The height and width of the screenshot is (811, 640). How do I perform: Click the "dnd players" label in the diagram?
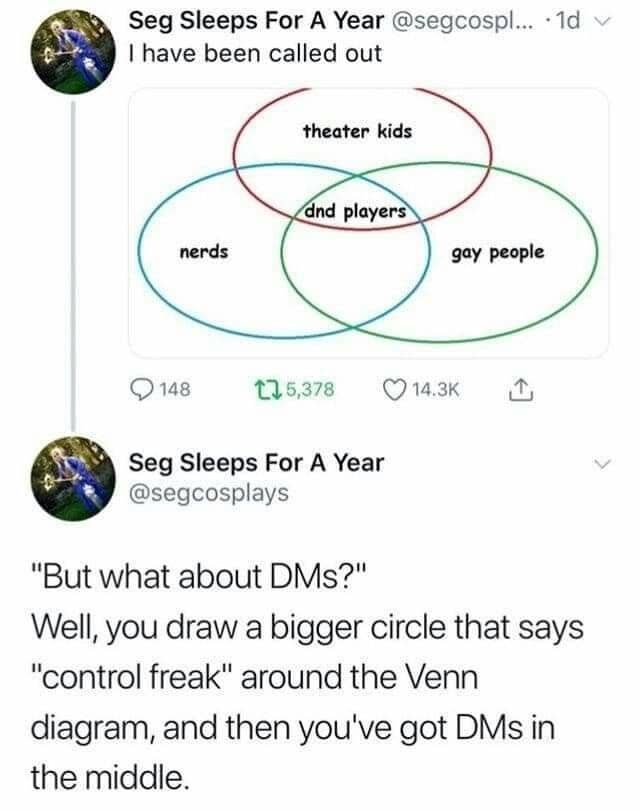[x=357, y=212]
